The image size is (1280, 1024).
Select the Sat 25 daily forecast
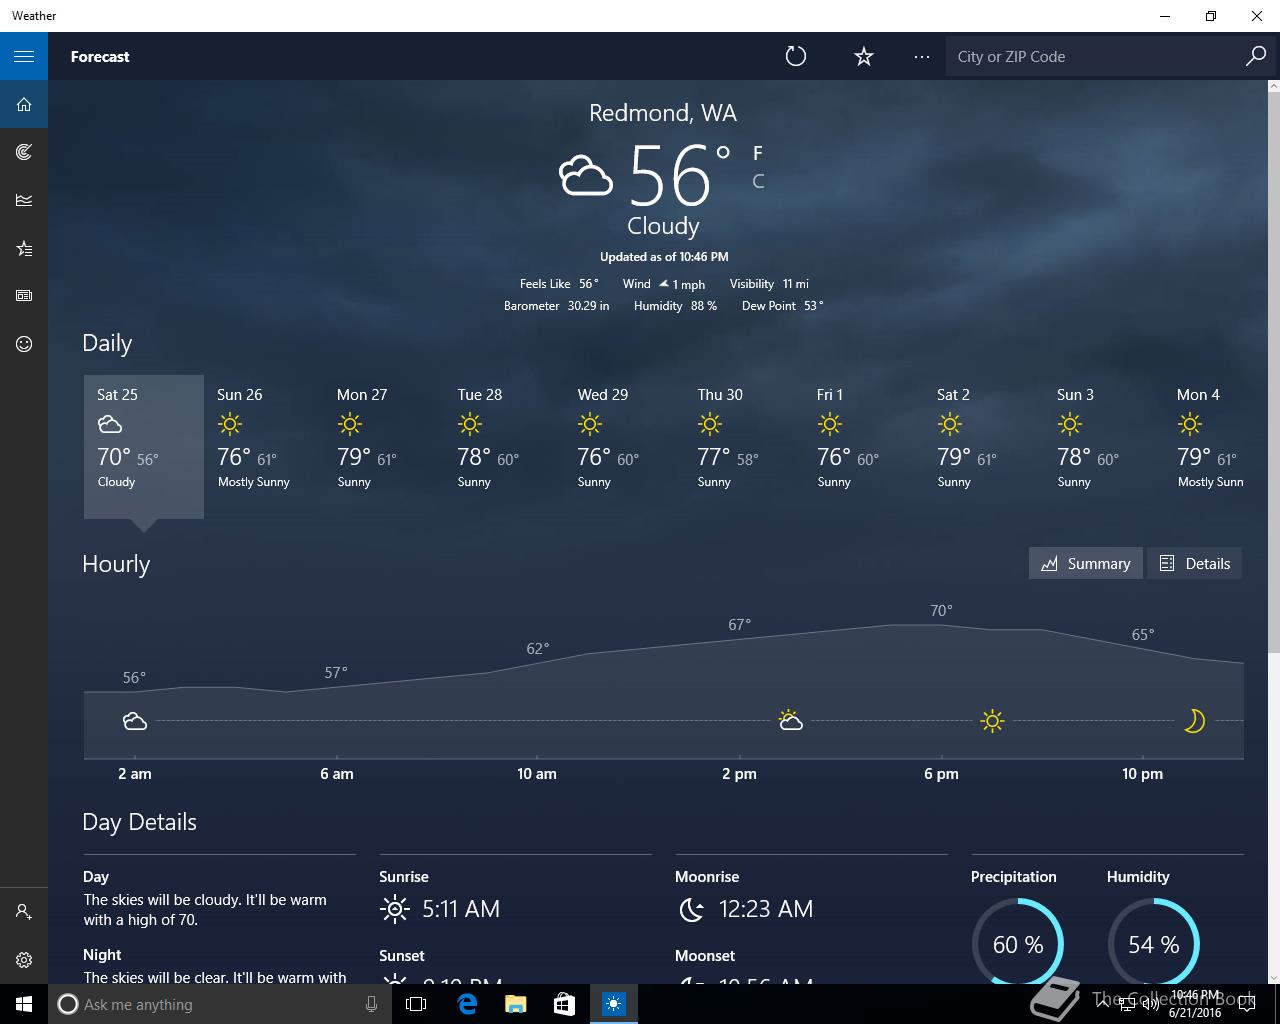tap(144, 446)
